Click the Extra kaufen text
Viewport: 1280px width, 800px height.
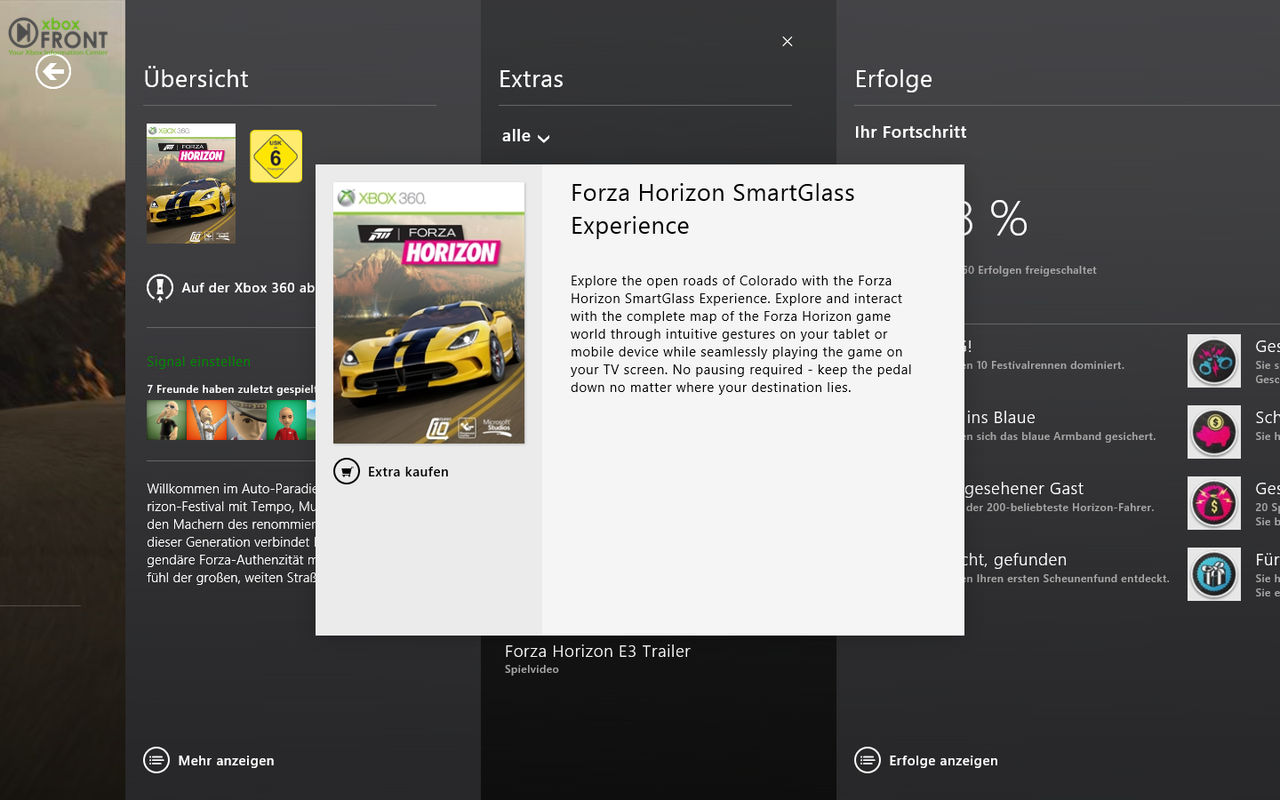click(408, 472)
